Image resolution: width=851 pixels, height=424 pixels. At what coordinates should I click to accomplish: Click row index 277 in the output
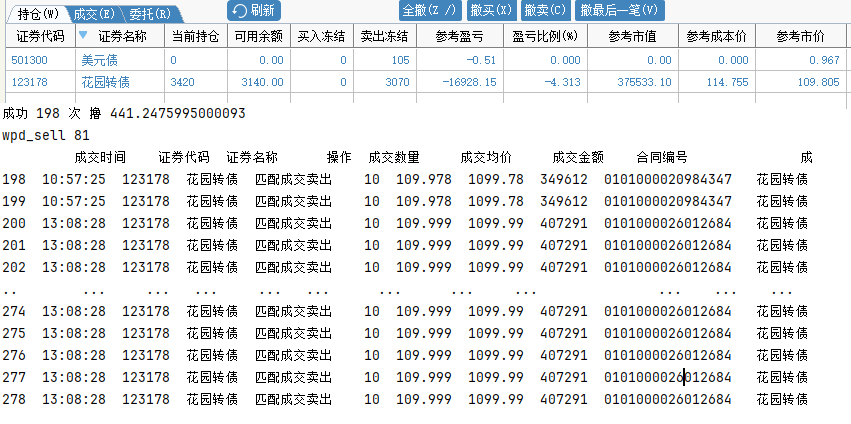pos(12,377)
